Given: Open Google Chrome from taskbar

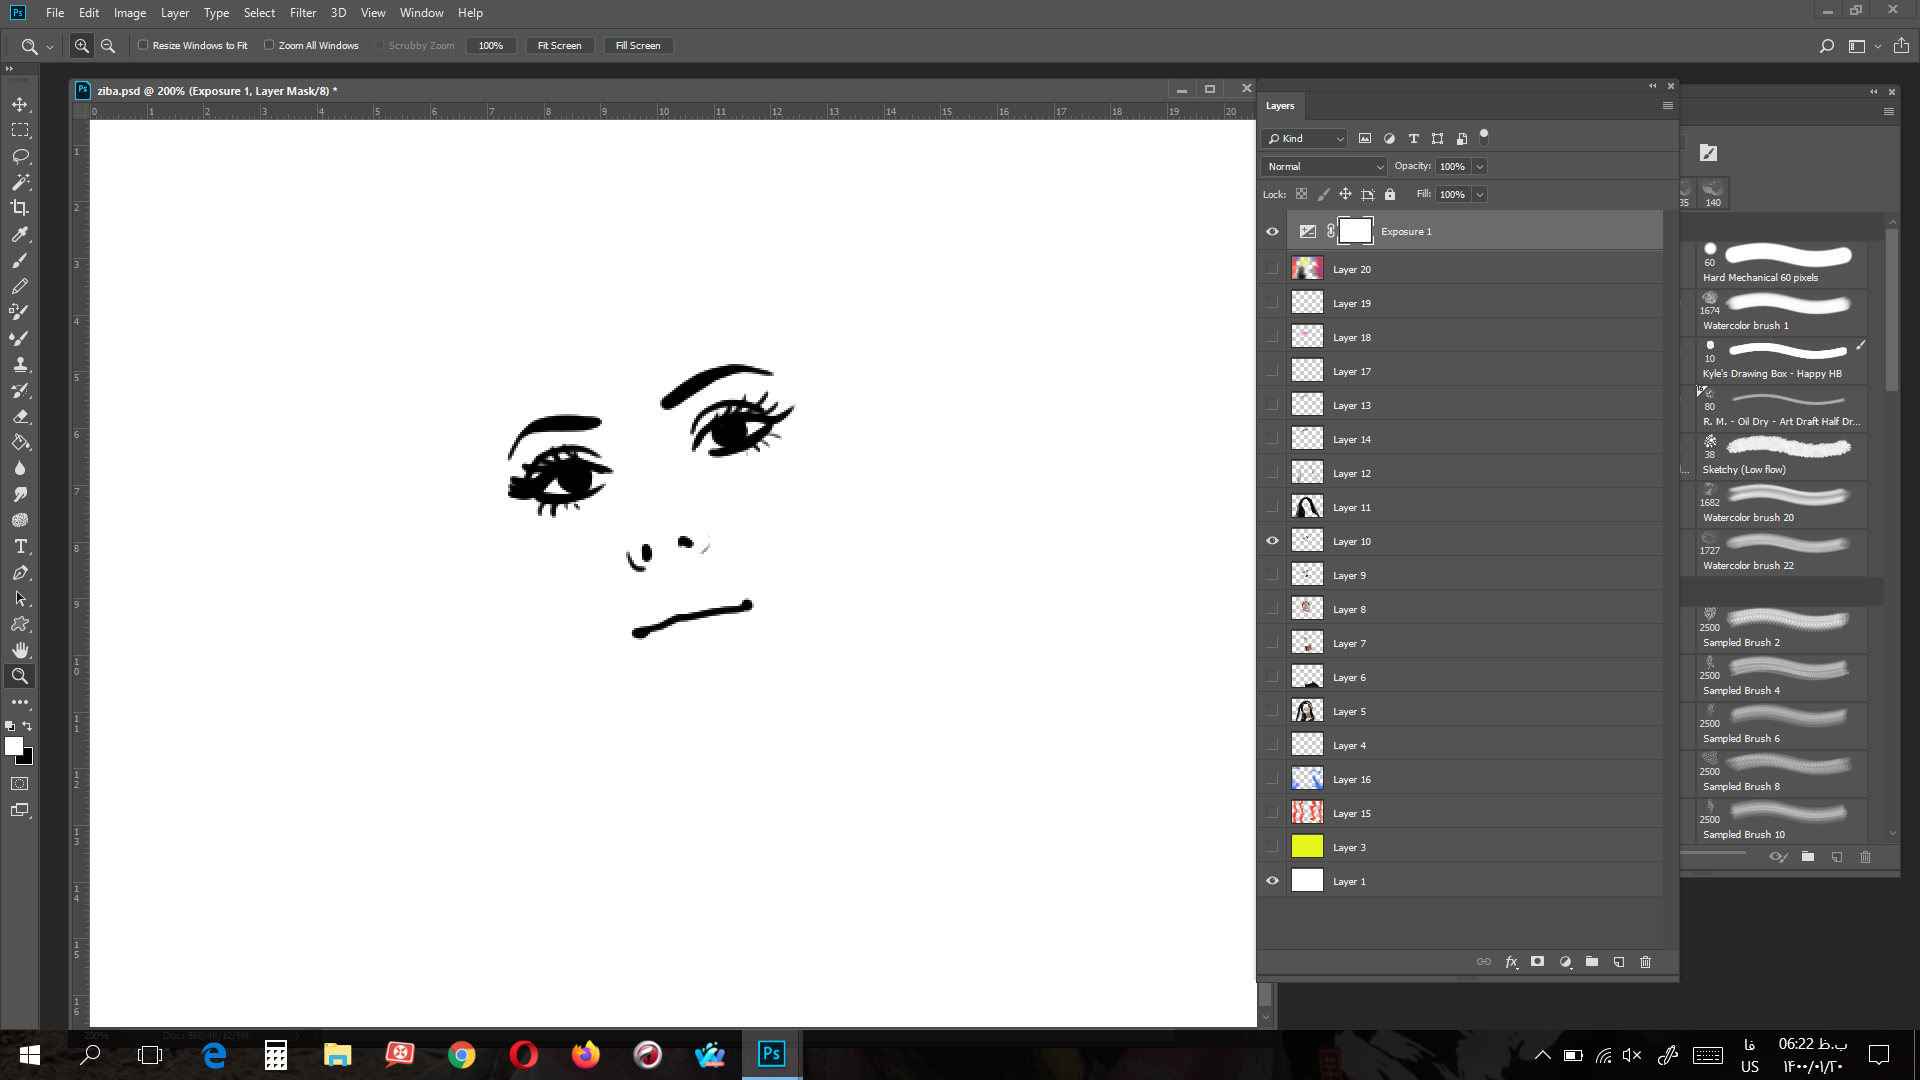Looking at the screenshot, I should pyautogui.click(x=462, y=1055).
